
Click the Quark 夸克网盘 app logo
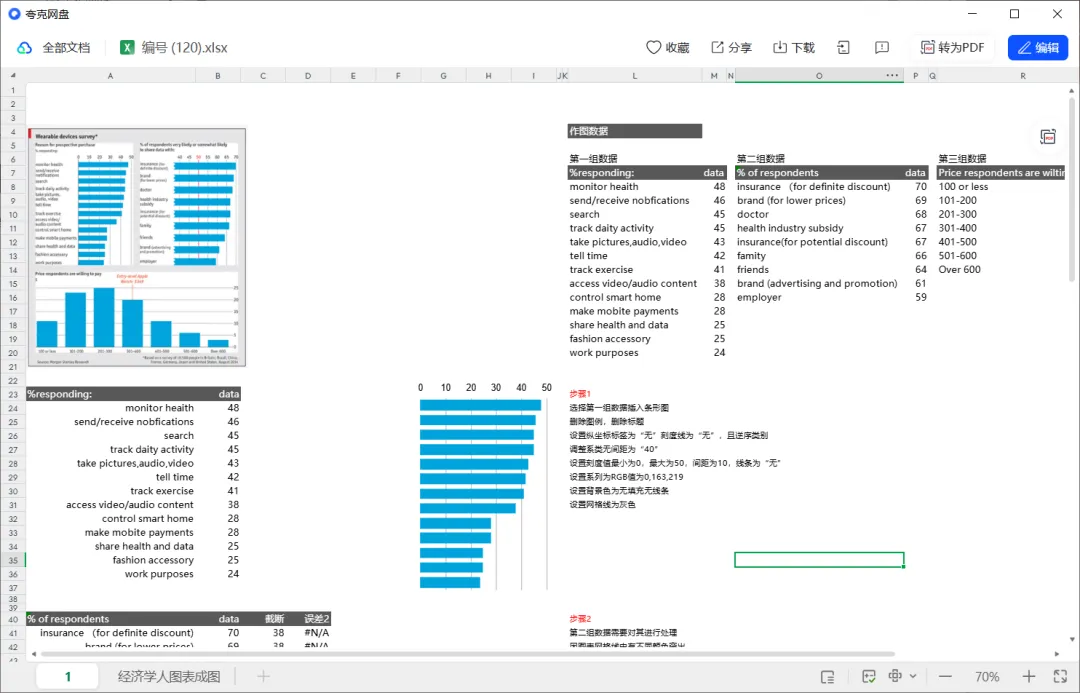[x=14, y=14]
